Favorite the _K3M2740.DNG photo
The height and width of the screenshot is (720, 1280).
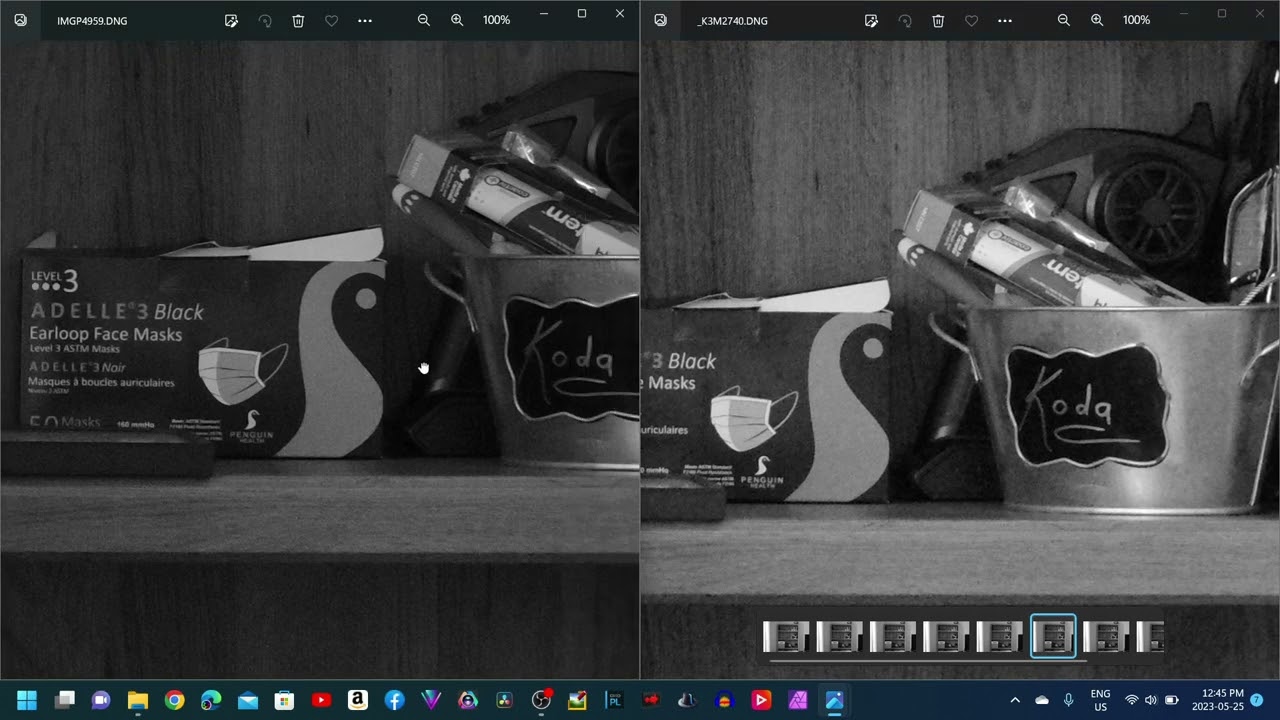point(971,20)
